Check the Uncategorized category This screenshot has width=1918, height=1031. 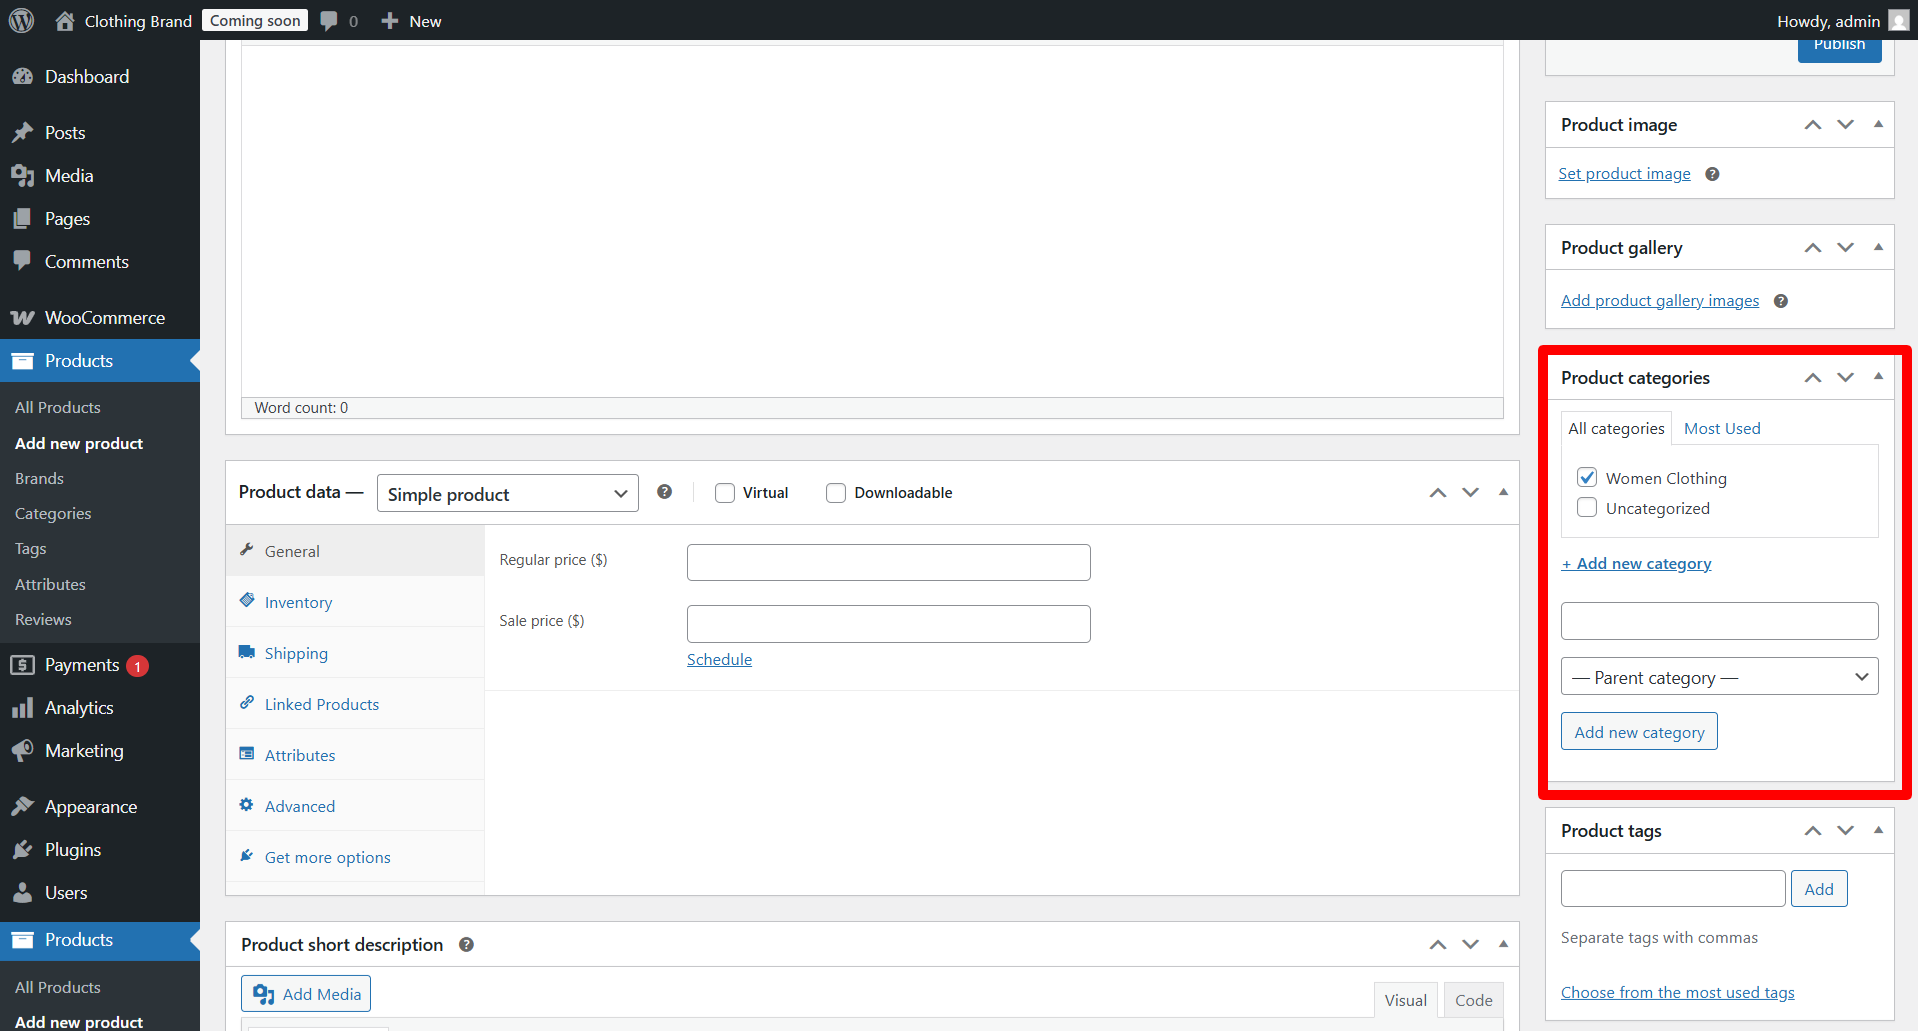(x=1587, y=508)
